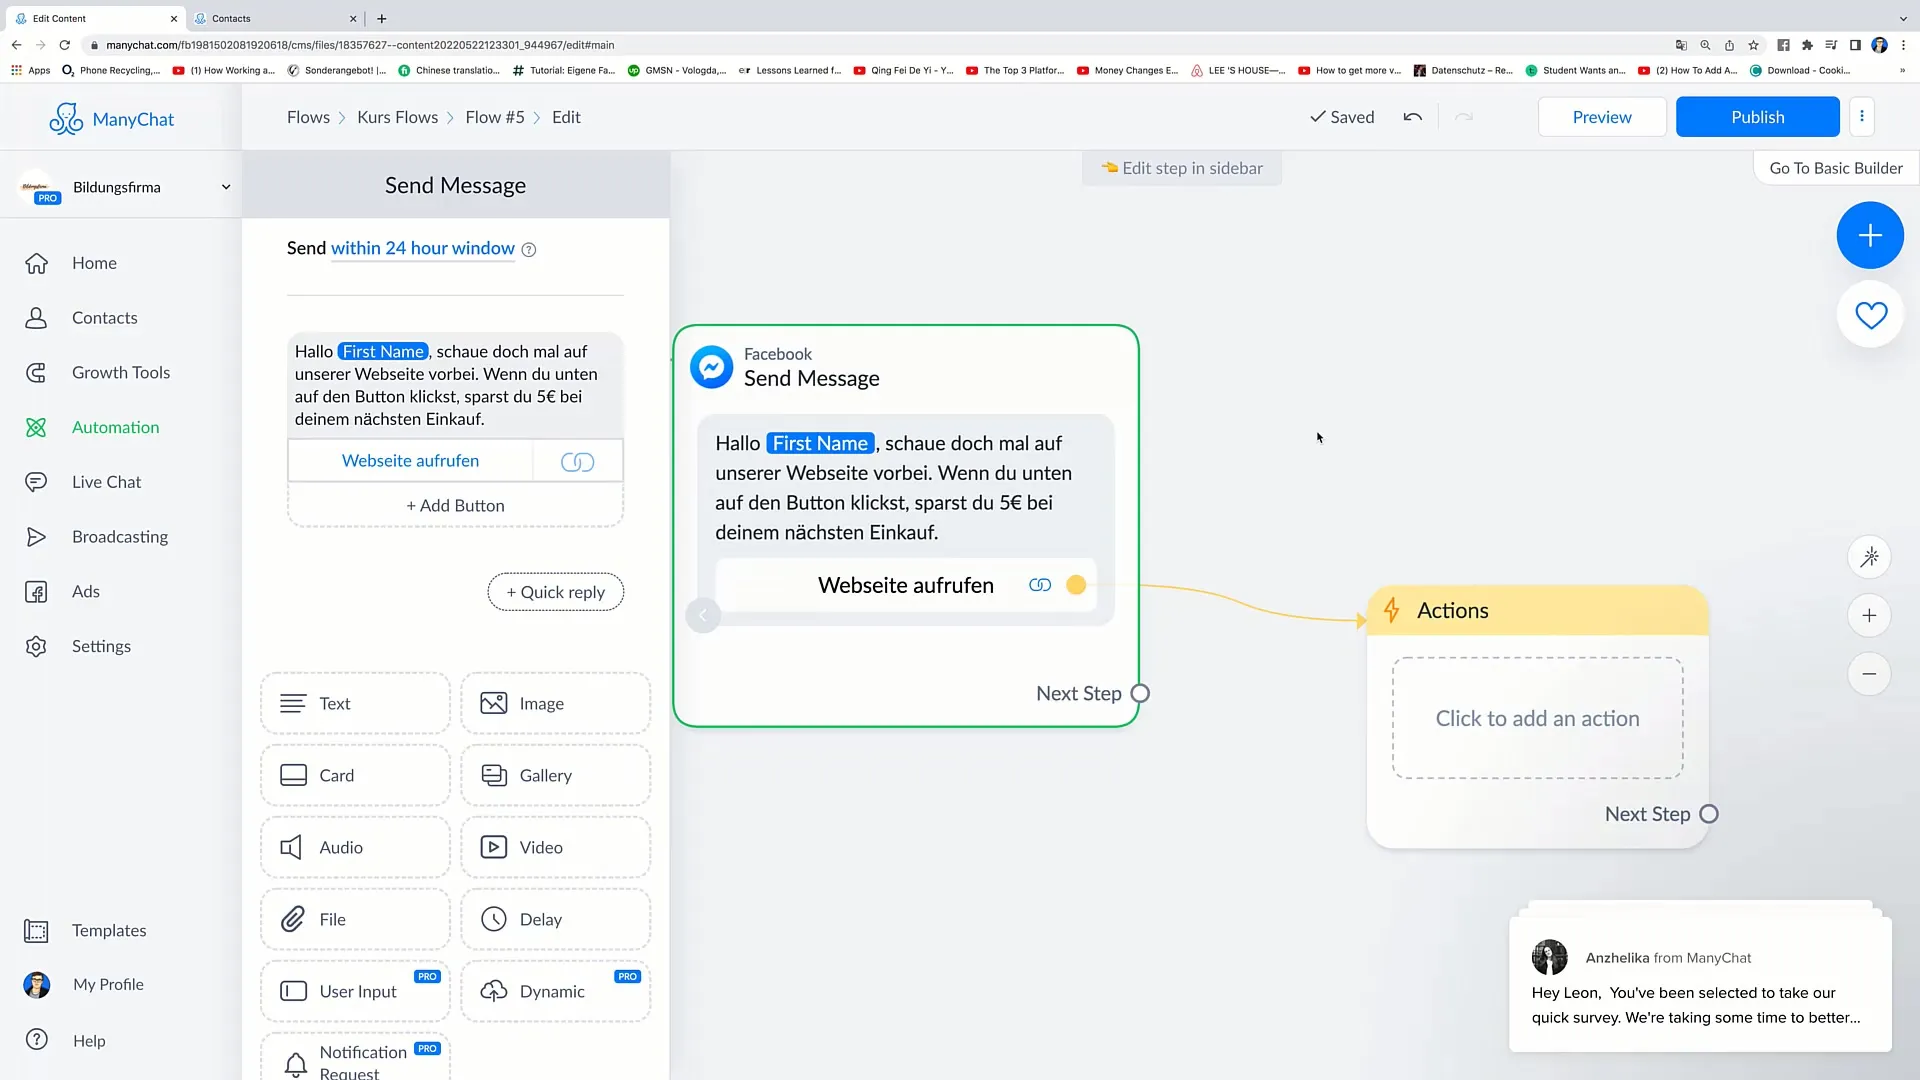Add a Text block
Image resolution: width=1920 pixels, height=1080 pixels.
pos(355,704)
